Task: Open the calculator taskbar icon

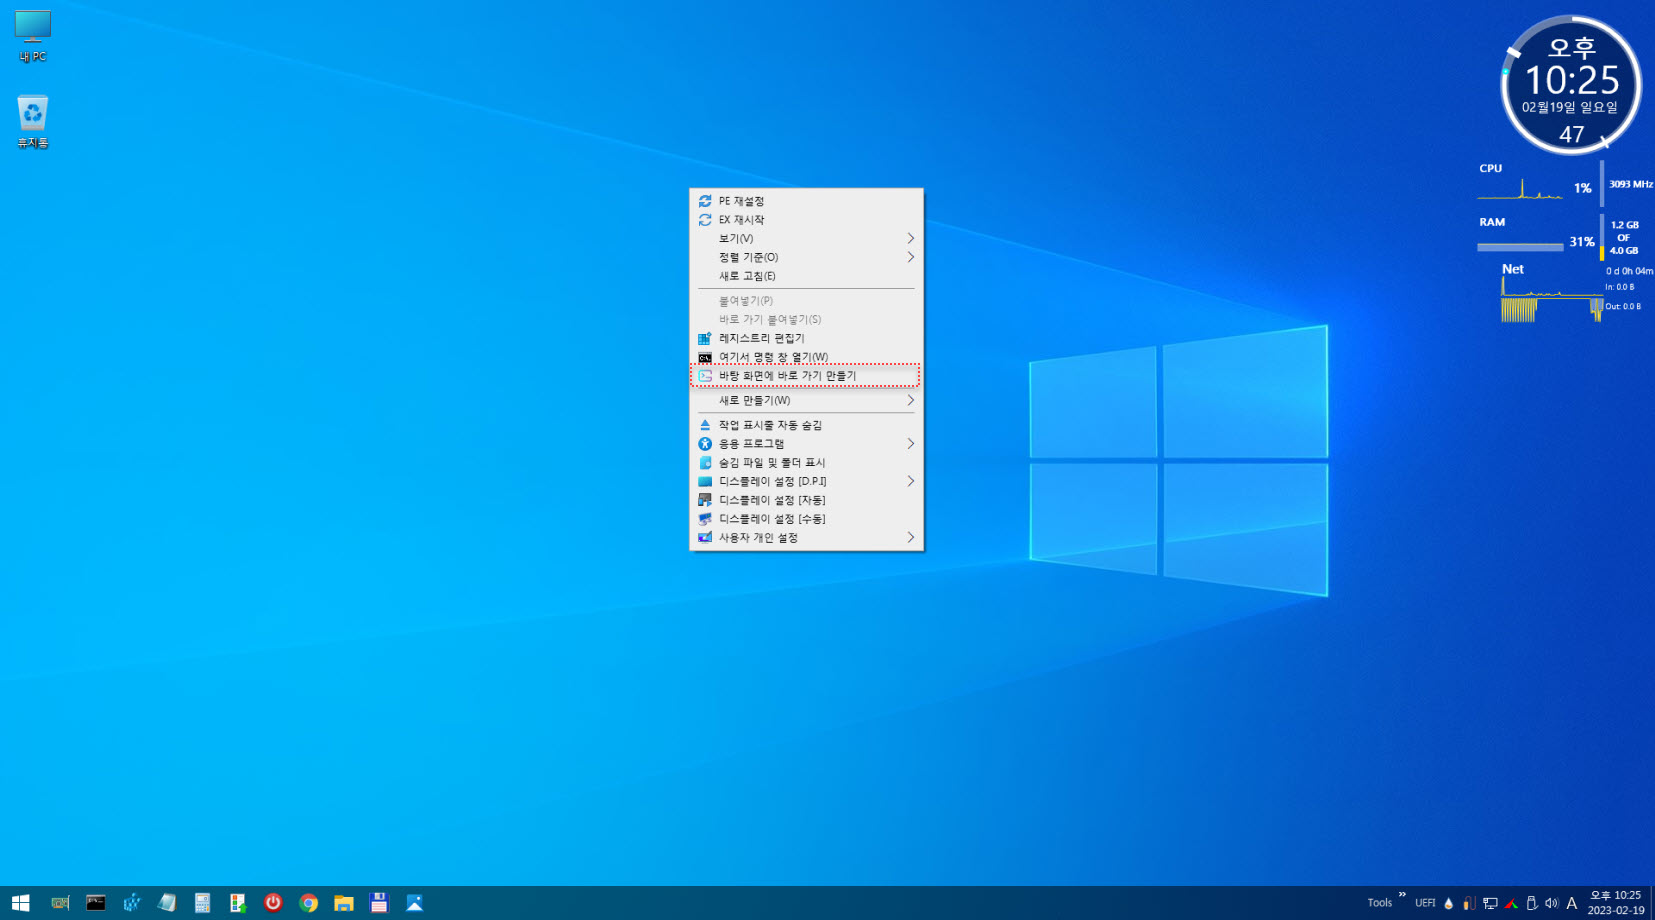Action: click(202, 903)
